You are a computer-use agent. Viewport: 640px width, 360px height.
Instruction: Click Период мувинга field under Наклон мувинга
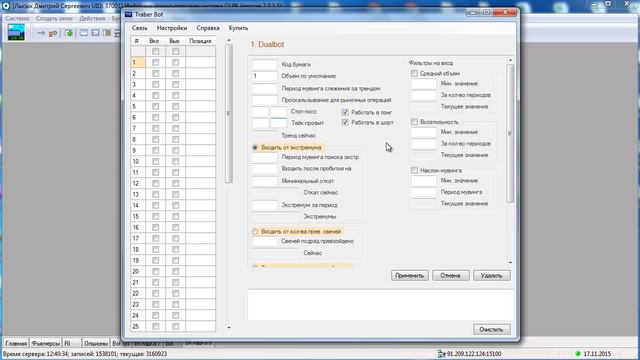(x=423, y=192)
